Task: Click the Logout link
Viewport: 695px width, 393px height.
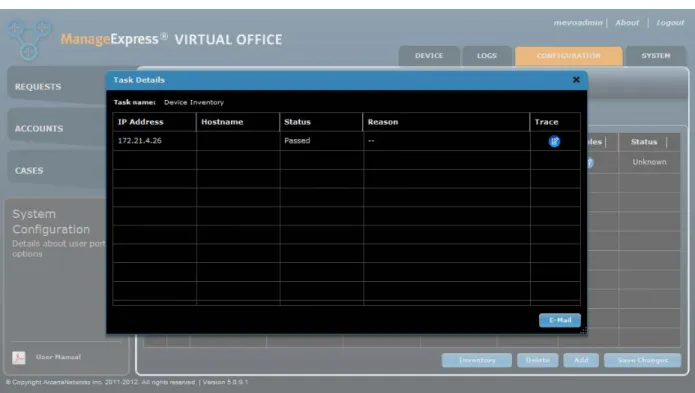Action: click(670, 23)
